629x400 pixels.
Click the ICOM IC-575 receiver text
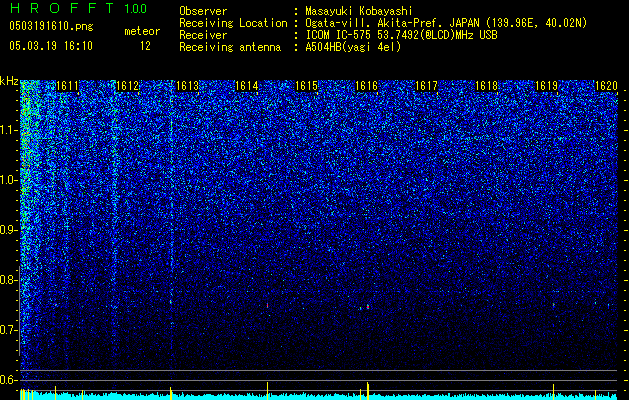tap(401, 35)
